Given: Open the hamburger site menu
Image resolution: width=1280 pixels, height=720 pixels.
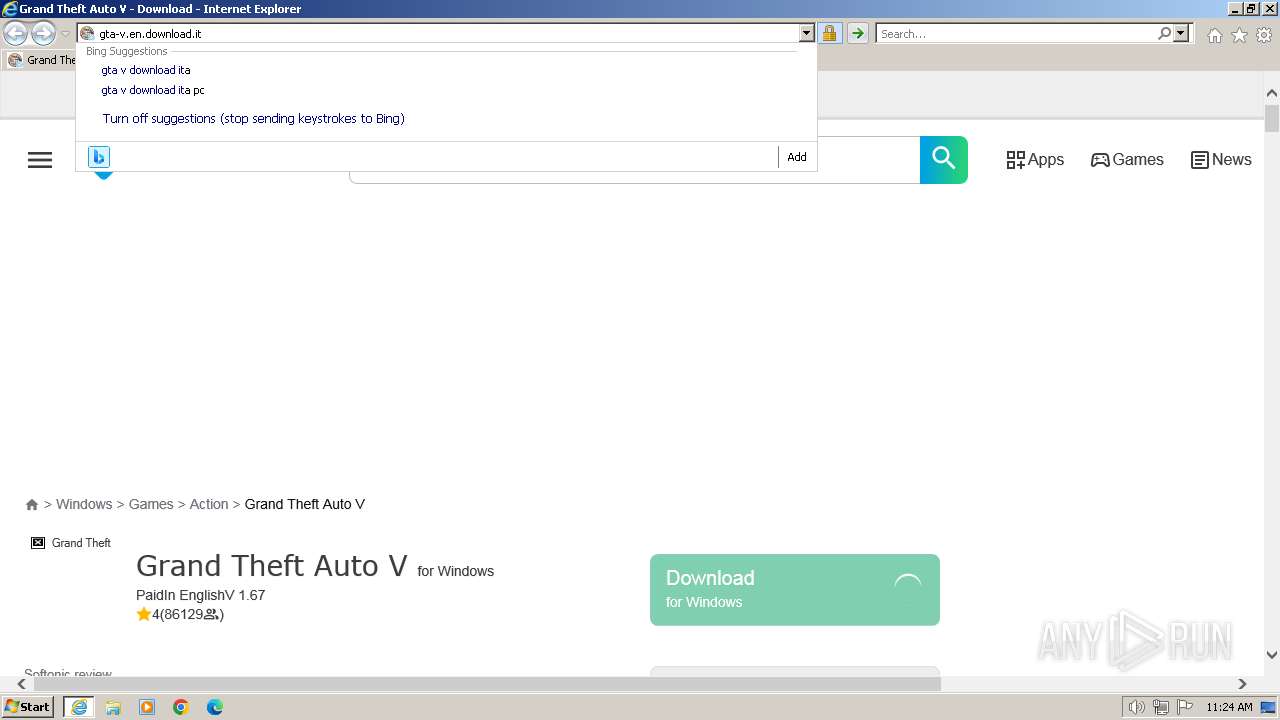Looking at the screenshot, I should (40, 160).
